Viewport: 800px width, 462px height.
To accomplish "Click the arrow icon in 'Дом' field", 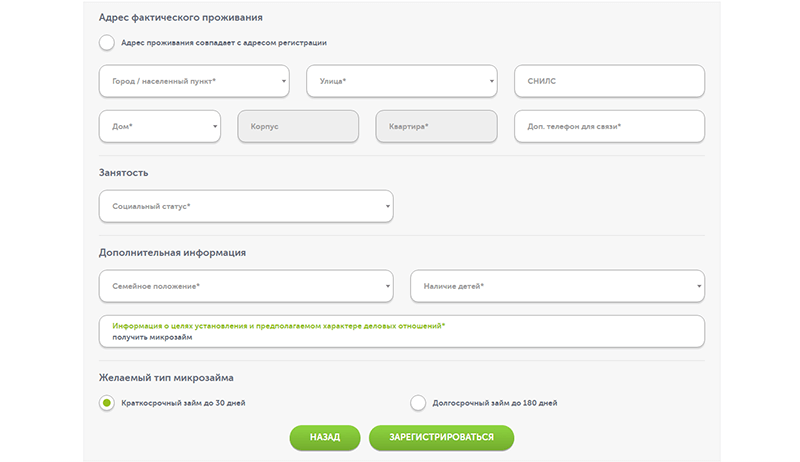I will 215,126.
